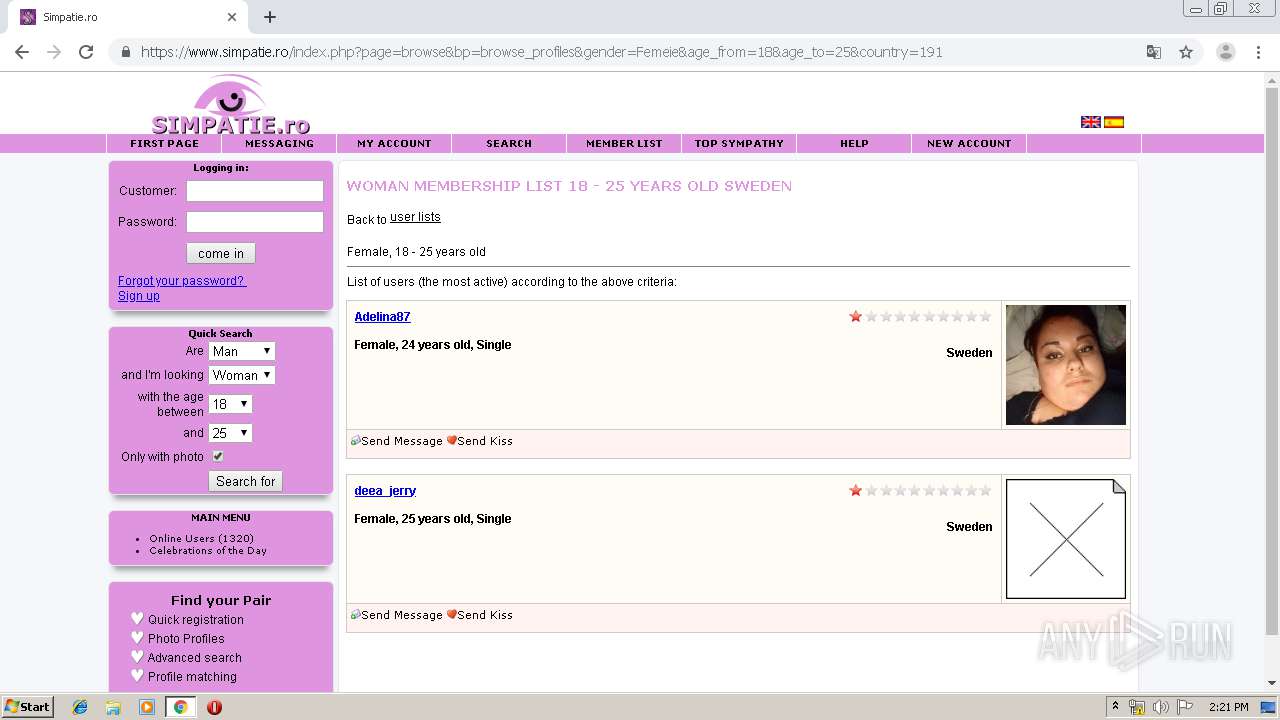Open the 'Are' gender dropdown showing Man

coord(241,351)
